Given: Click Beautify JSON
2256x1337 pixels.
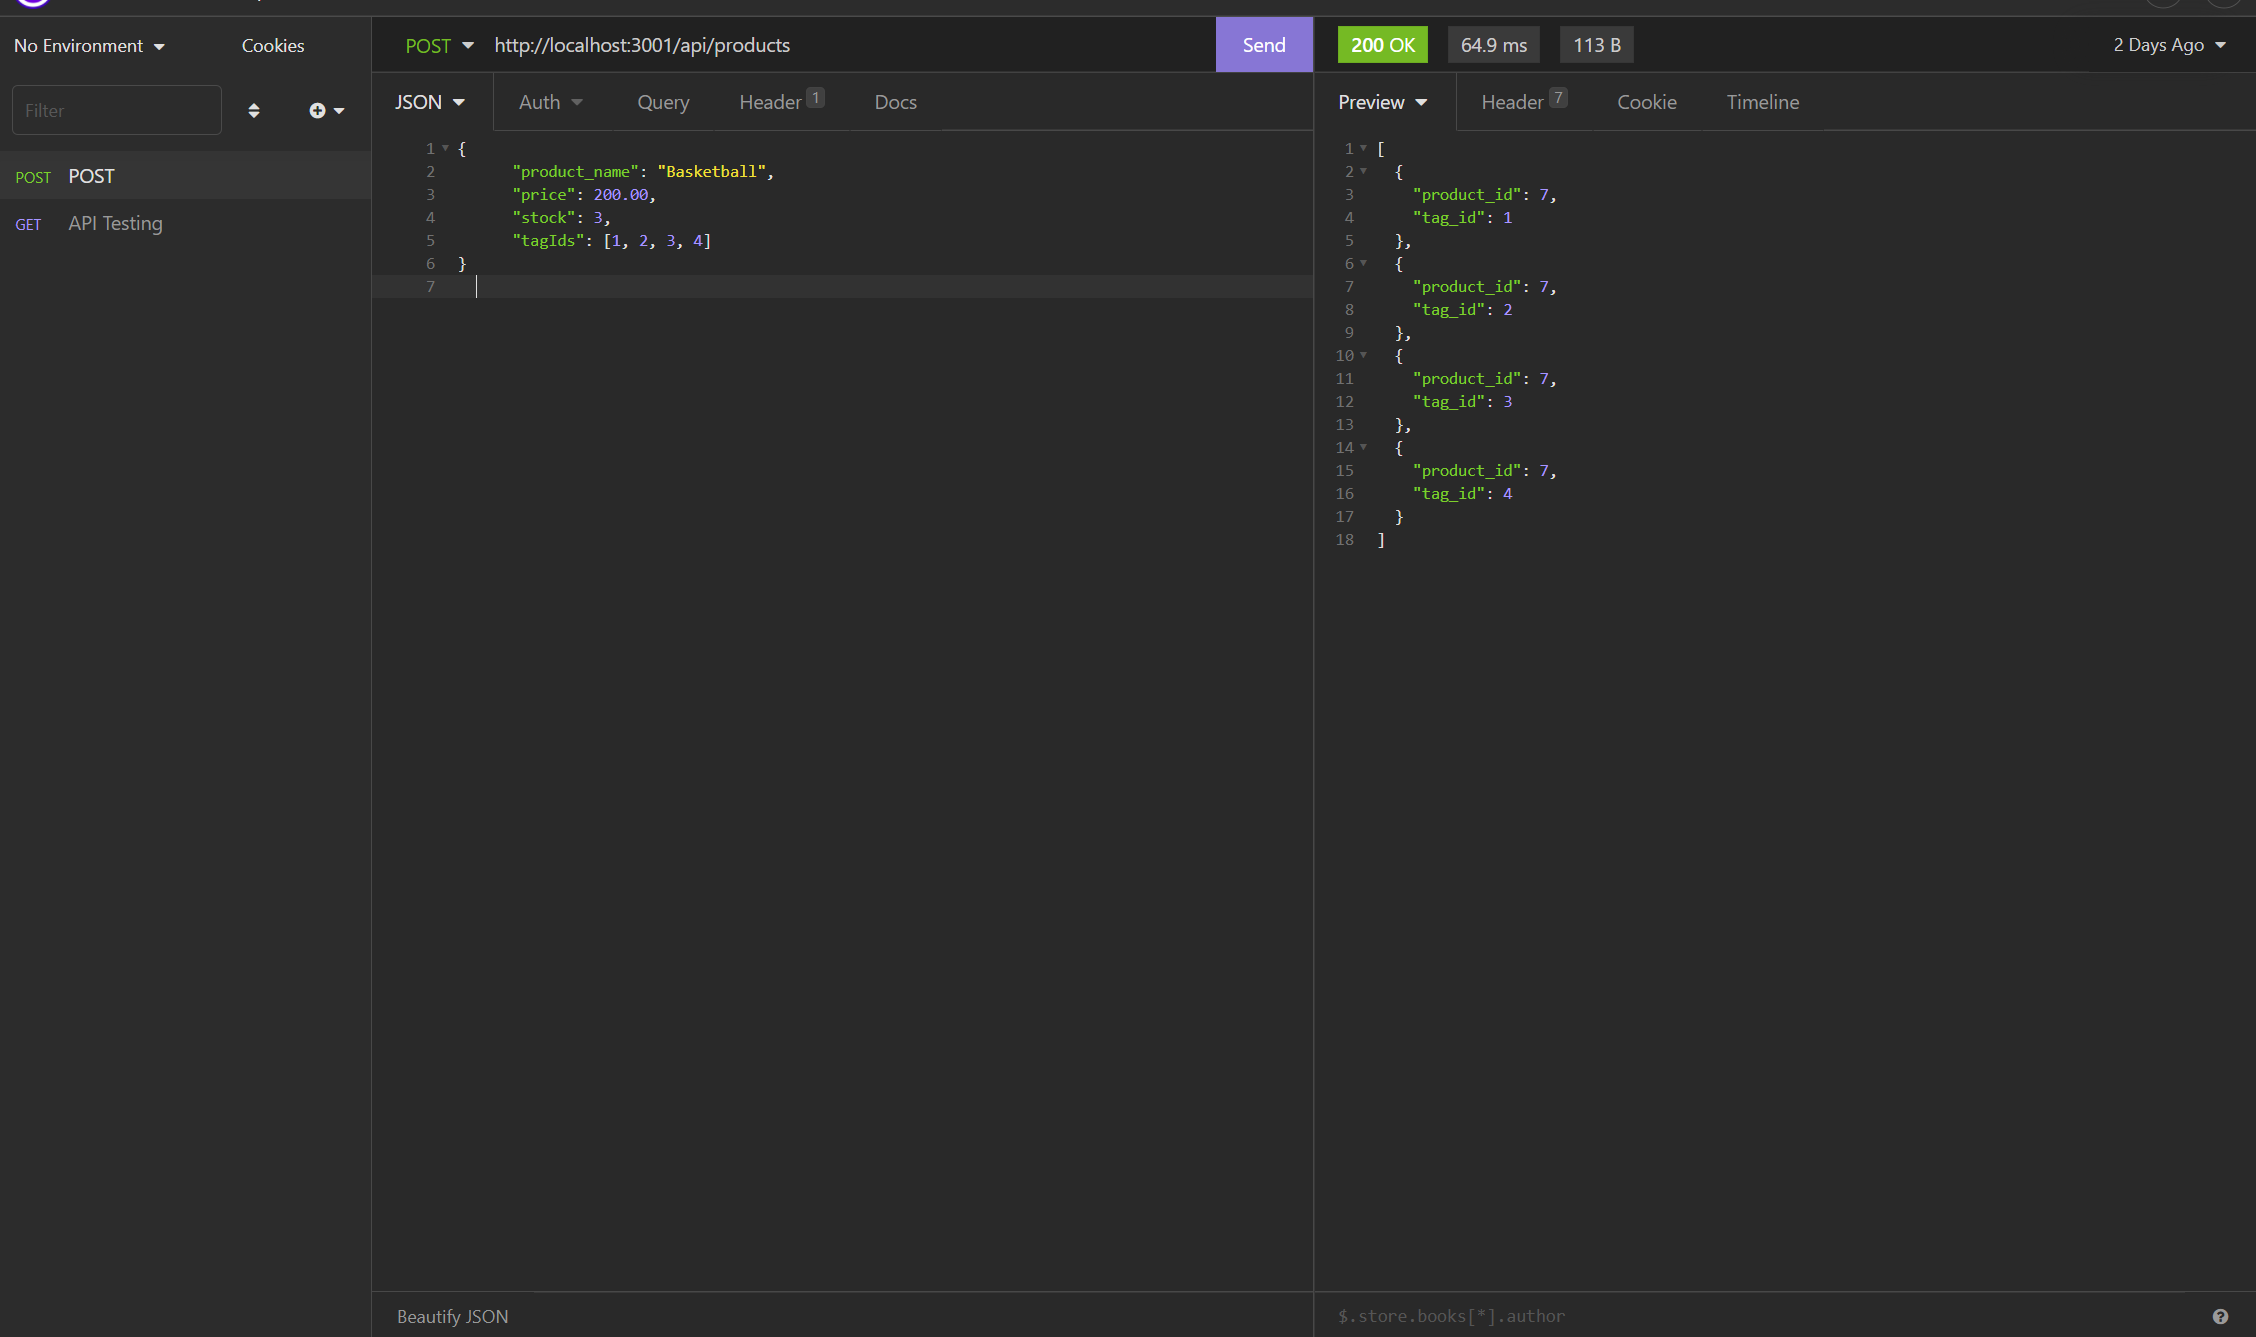Looking at the screenshot, I should 452,1316.
